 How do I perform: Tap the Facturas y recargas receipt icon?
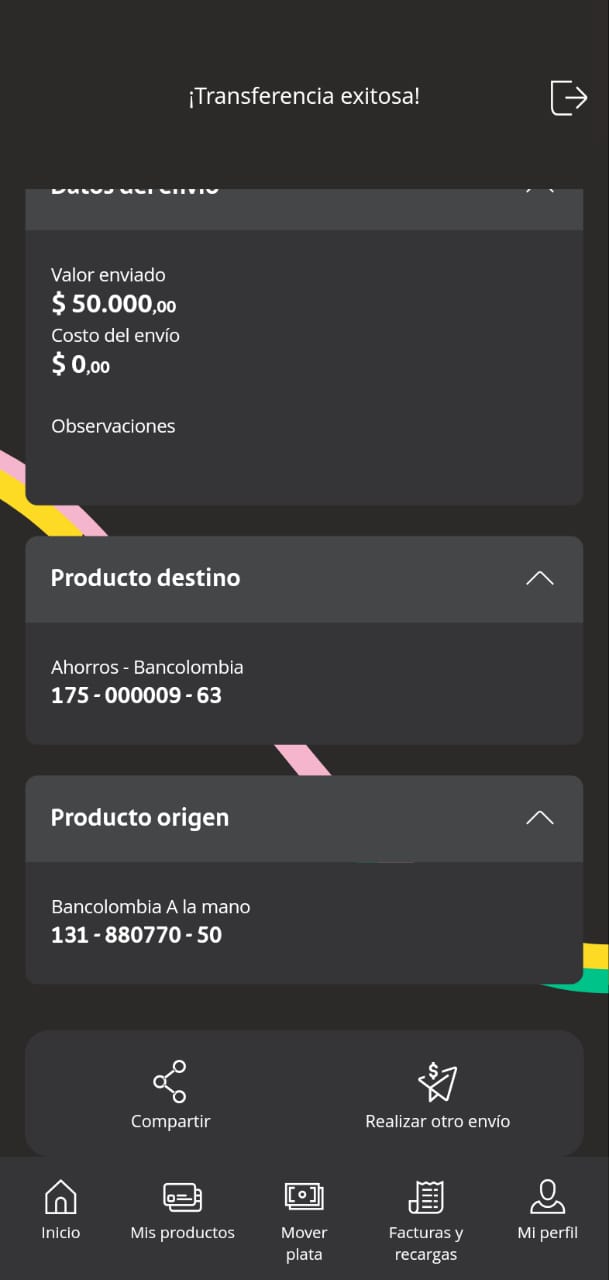pos(426,1196)
